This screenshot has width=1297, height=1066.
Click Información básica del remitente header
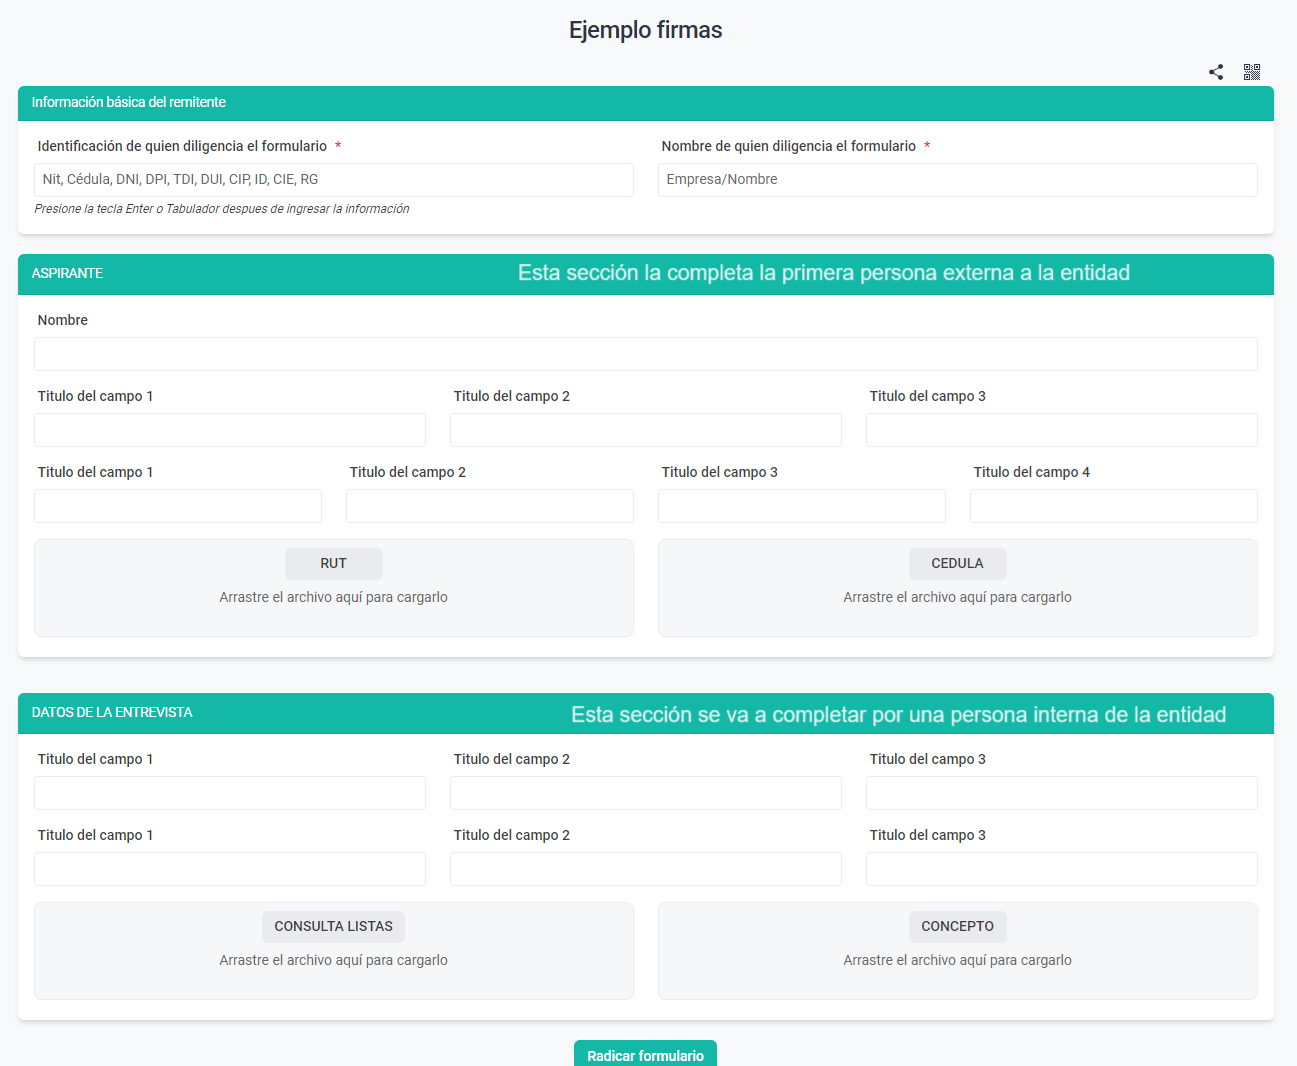pyautogui.click(x=128, y=102)
